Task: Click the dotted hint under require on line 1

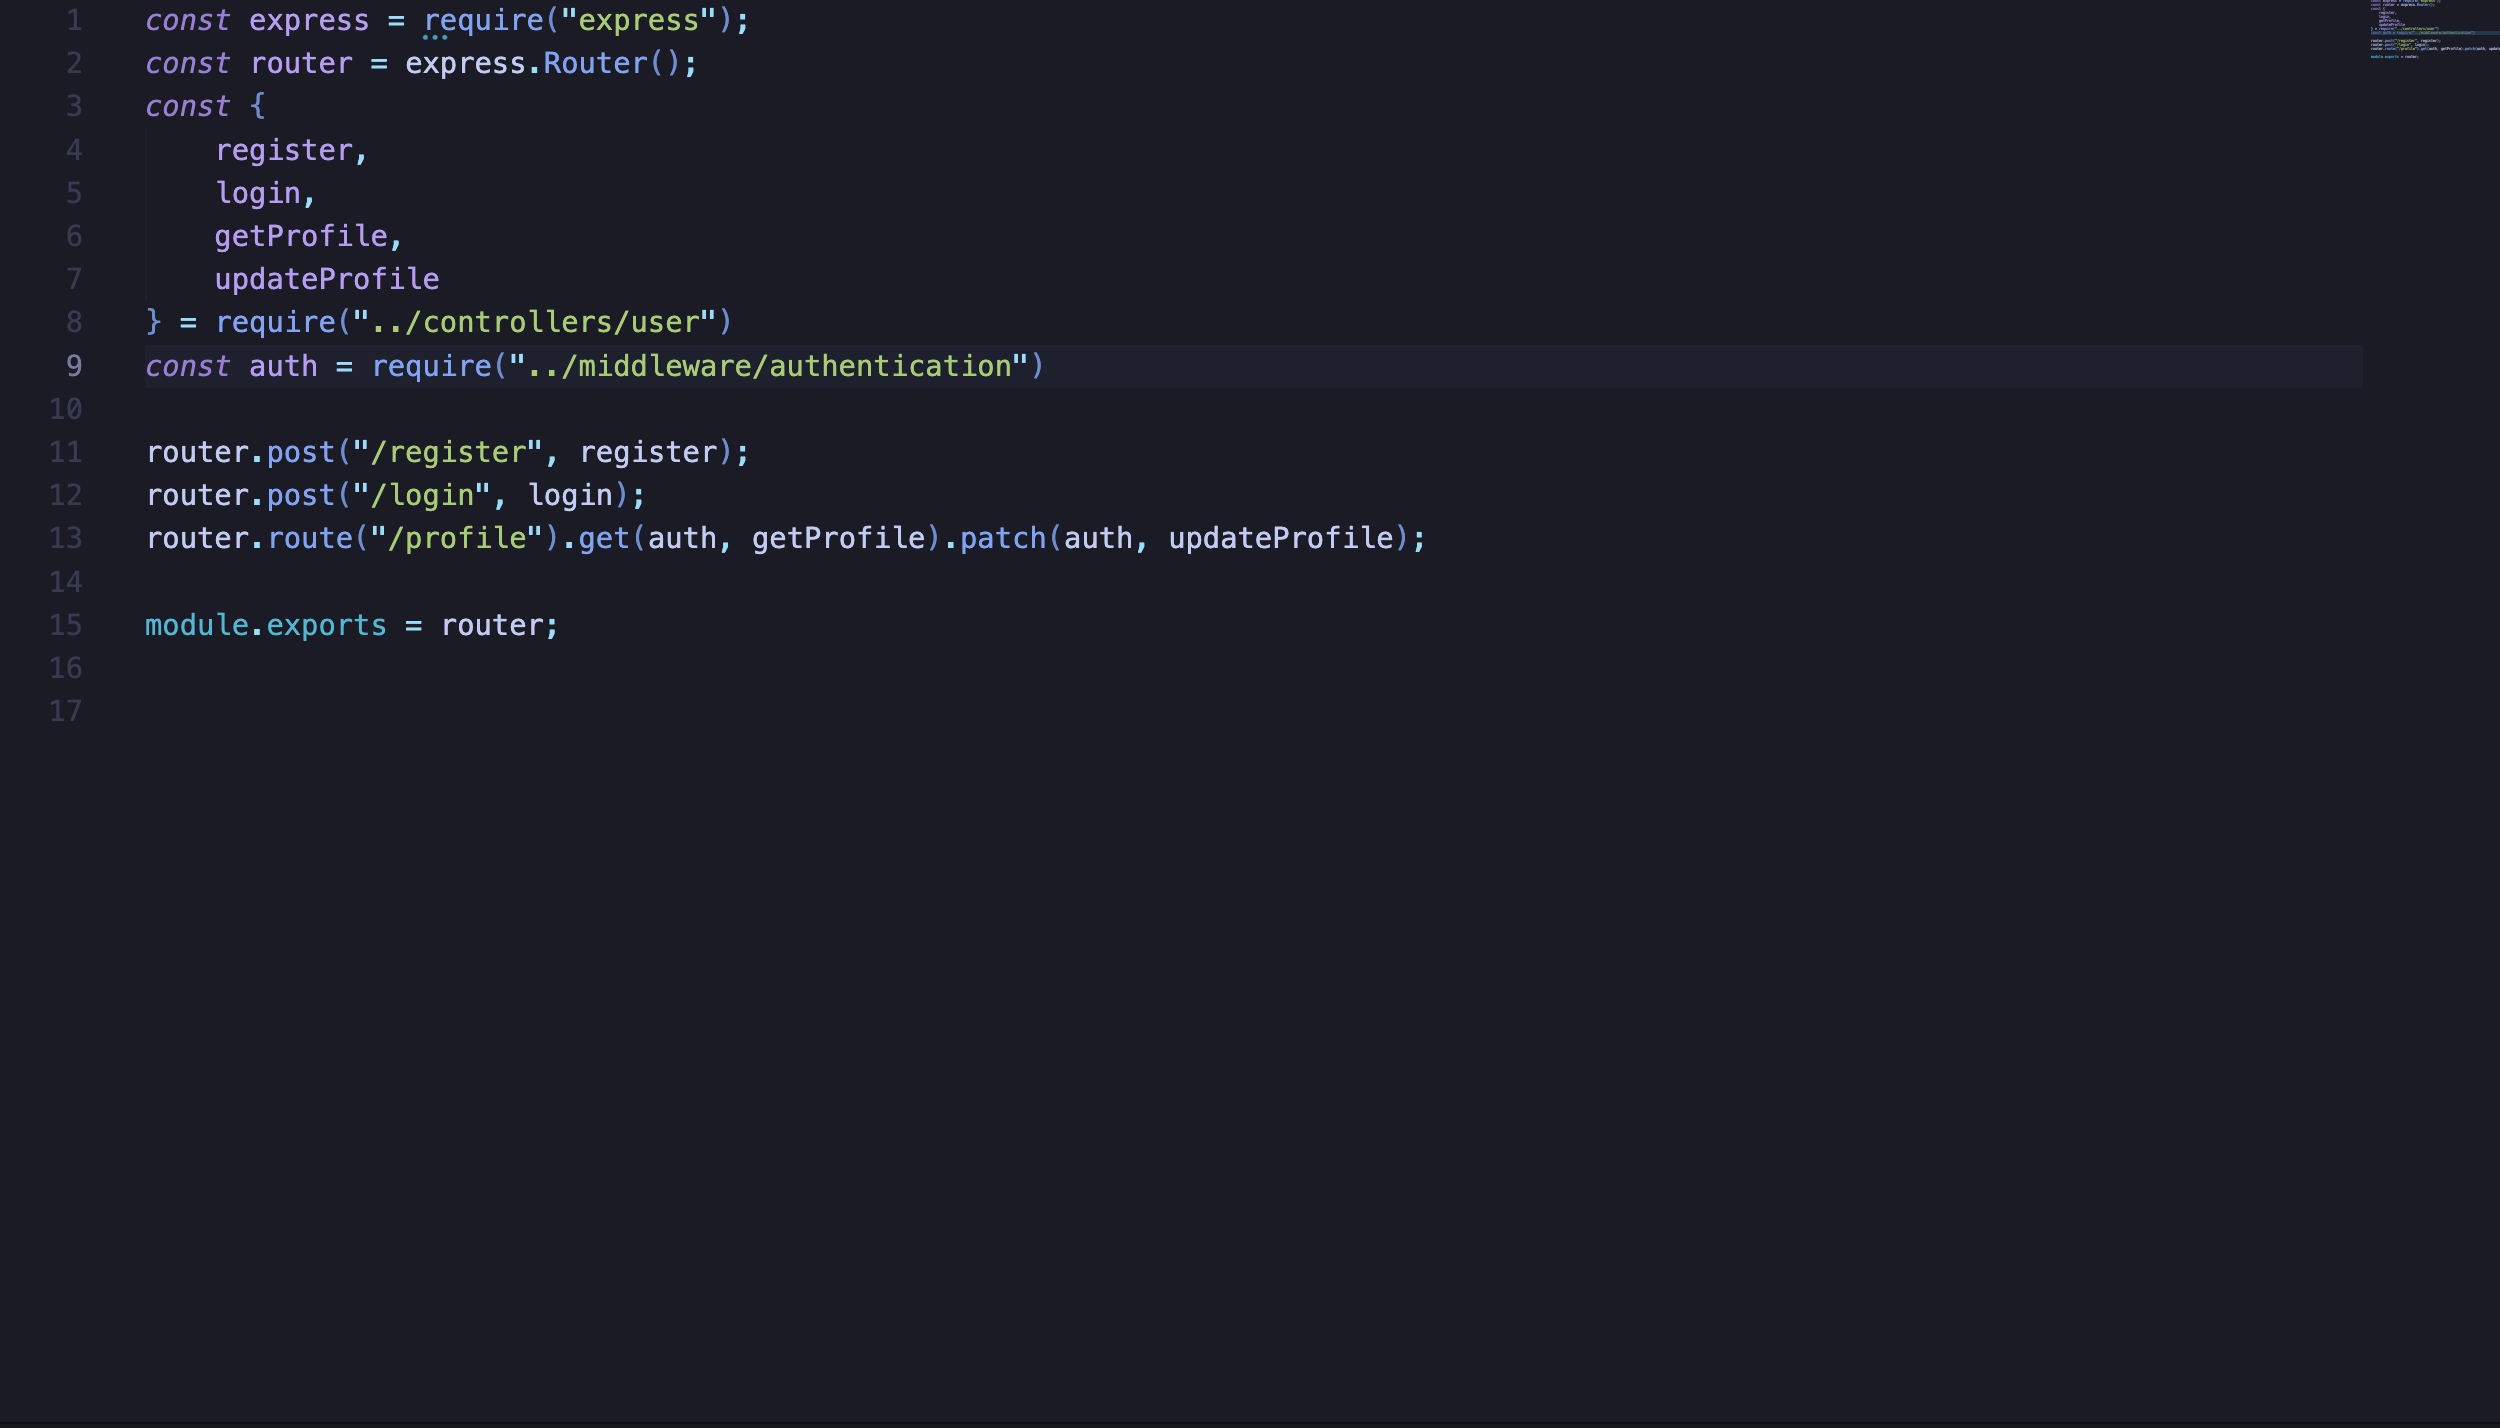Action: point(435,37)
